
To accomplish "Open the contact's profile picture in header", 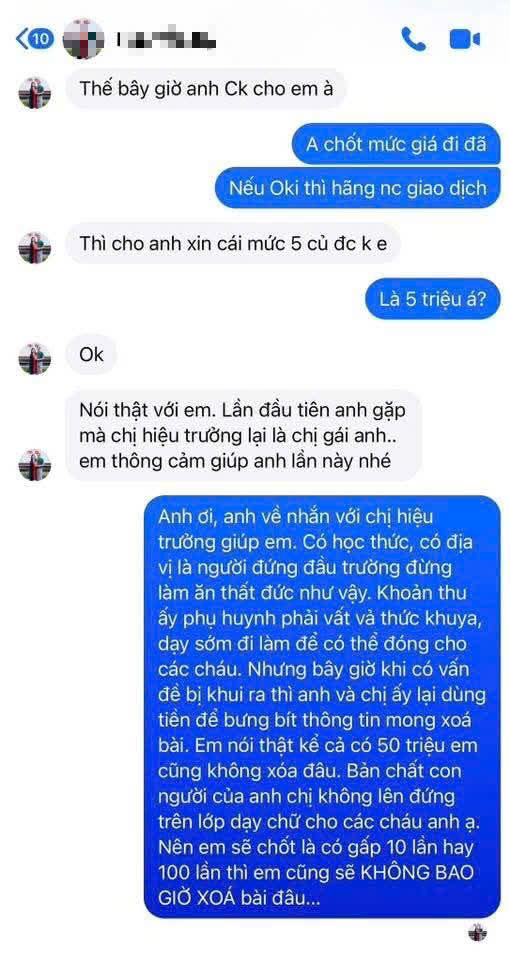I will click(x=84, y=39).
